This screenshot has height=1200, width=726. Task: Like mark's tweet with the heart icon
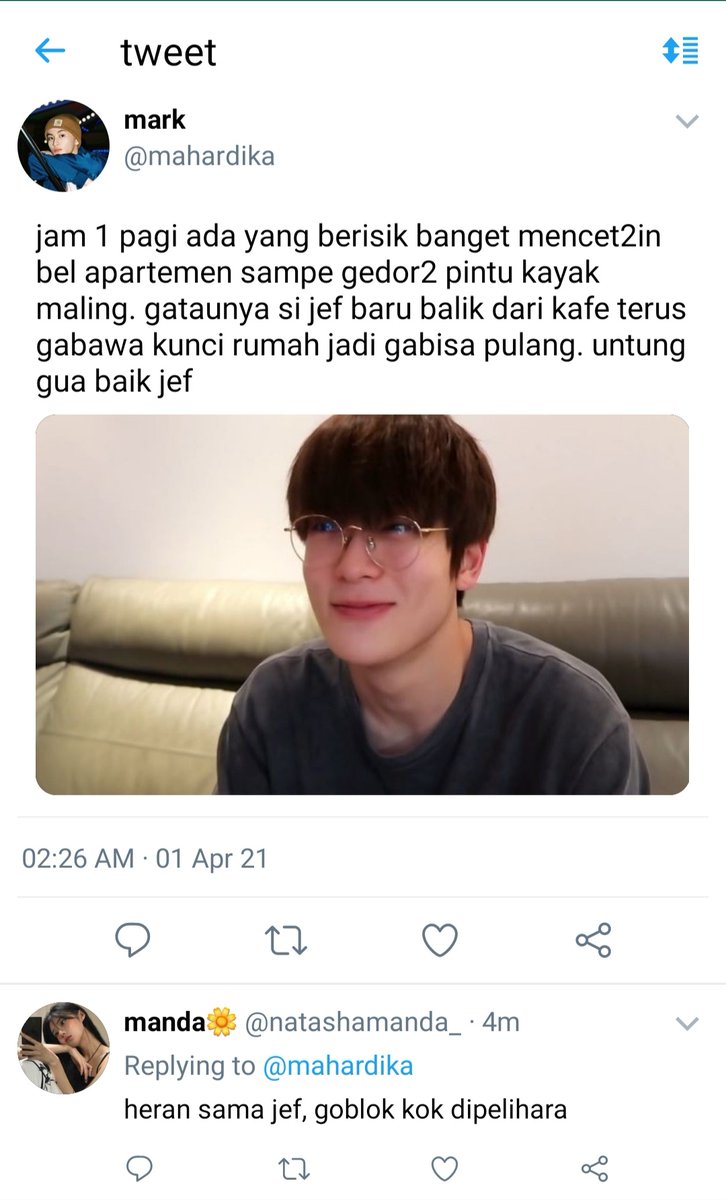point(439,940)
